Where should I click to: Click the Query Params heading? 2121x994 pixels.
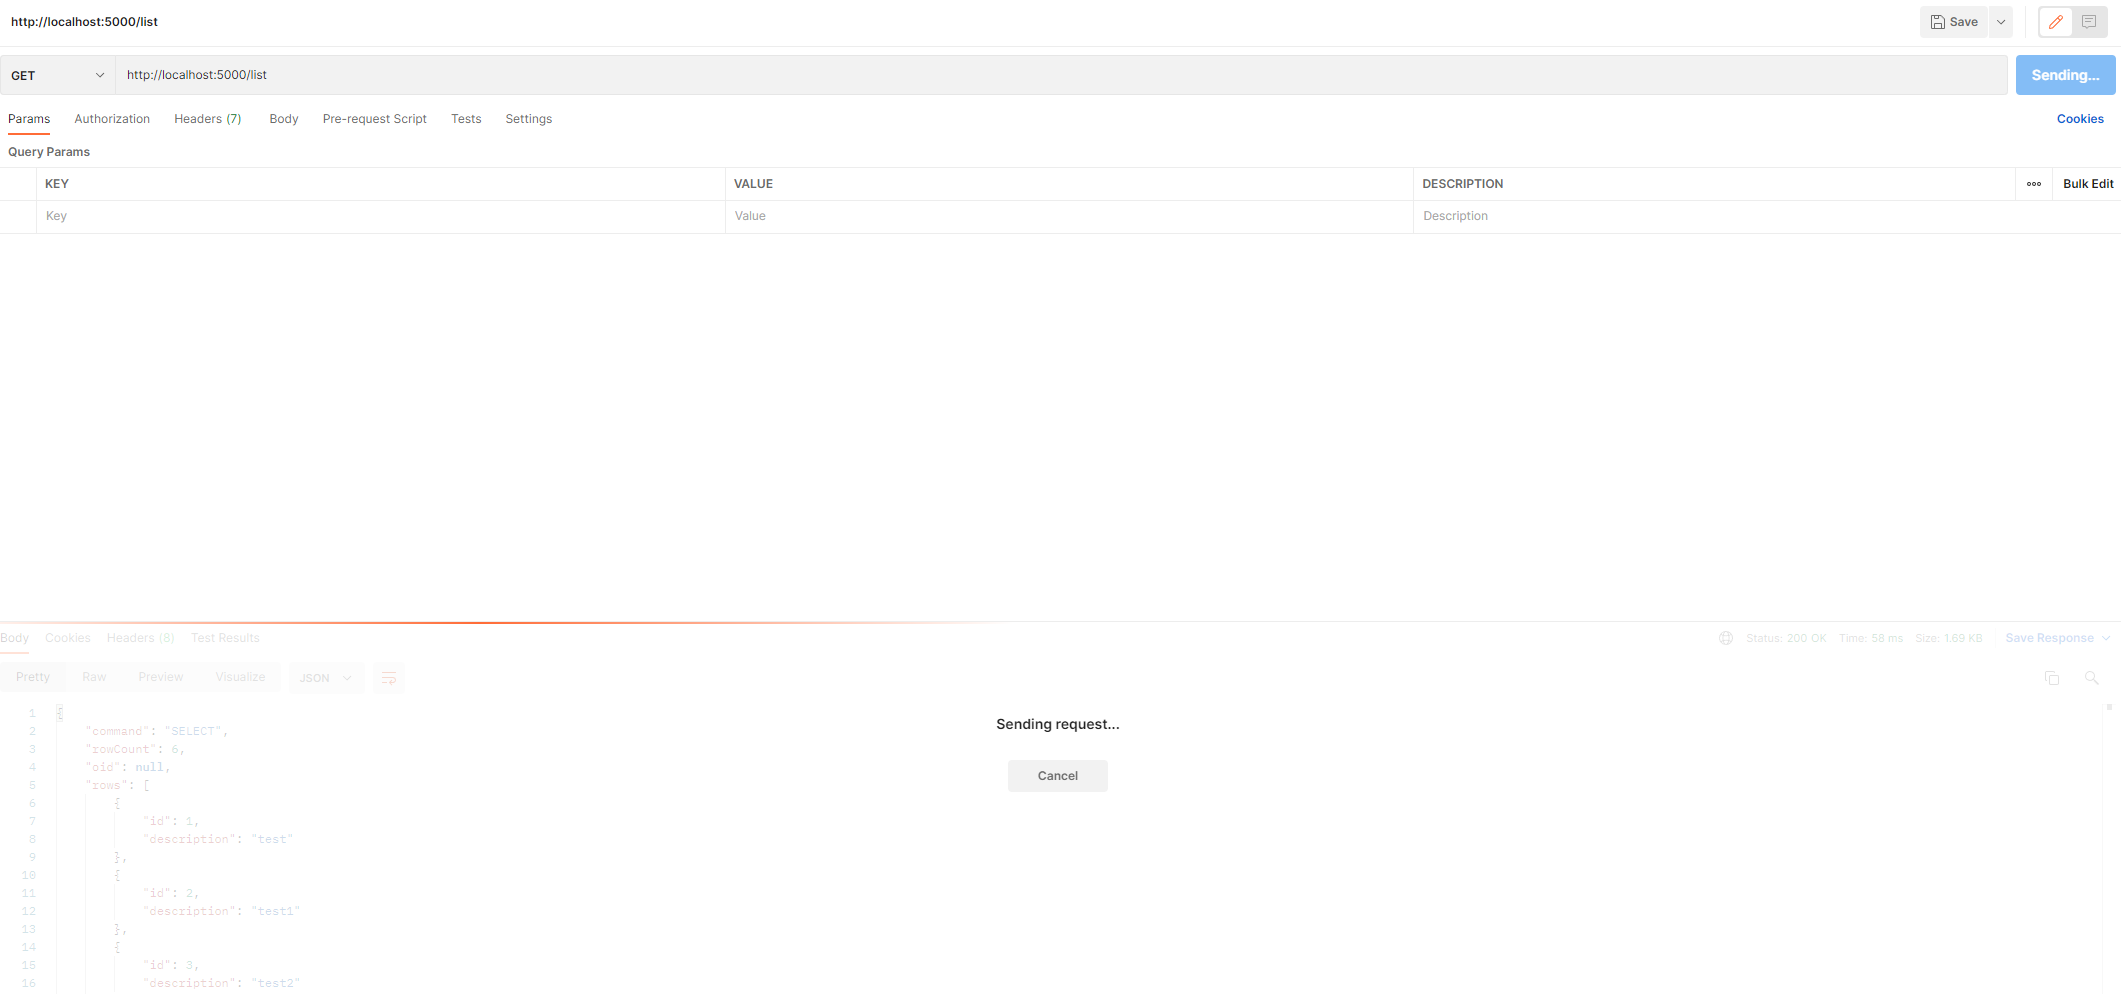[49, 152]
